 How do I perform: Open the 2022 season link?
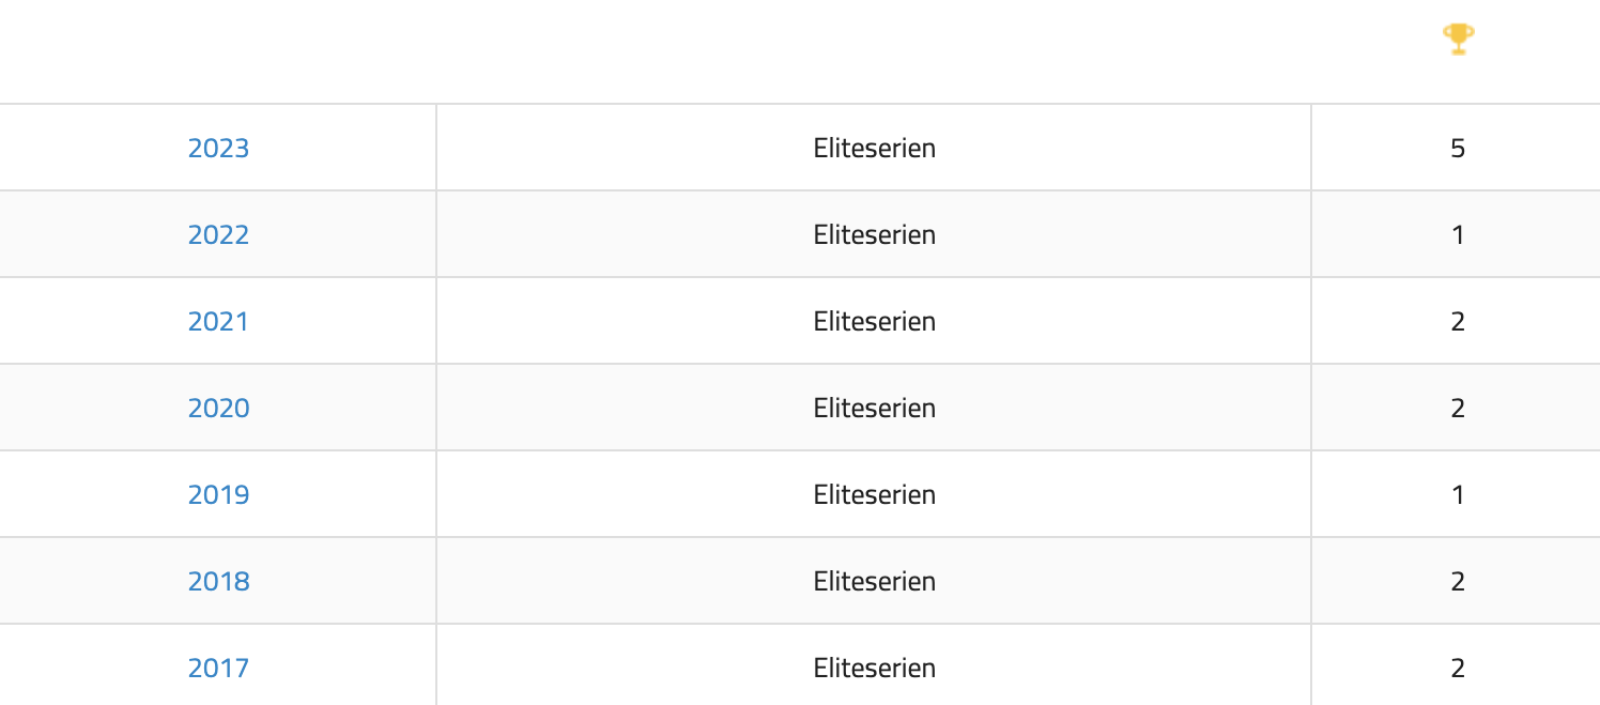218,235
